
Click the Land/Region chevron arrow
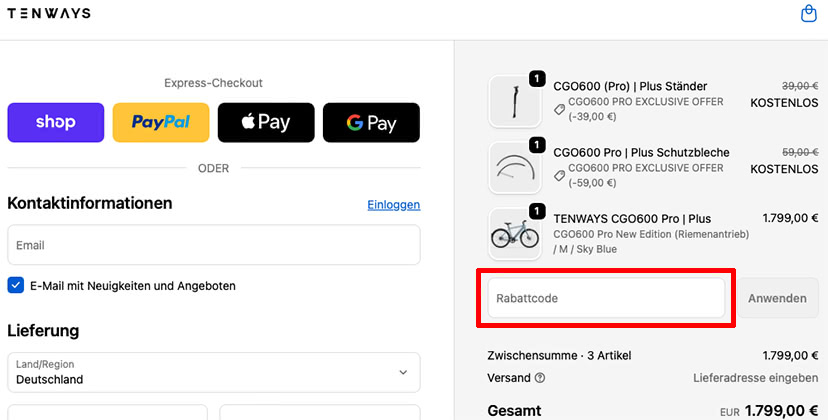tap(403, 372)
